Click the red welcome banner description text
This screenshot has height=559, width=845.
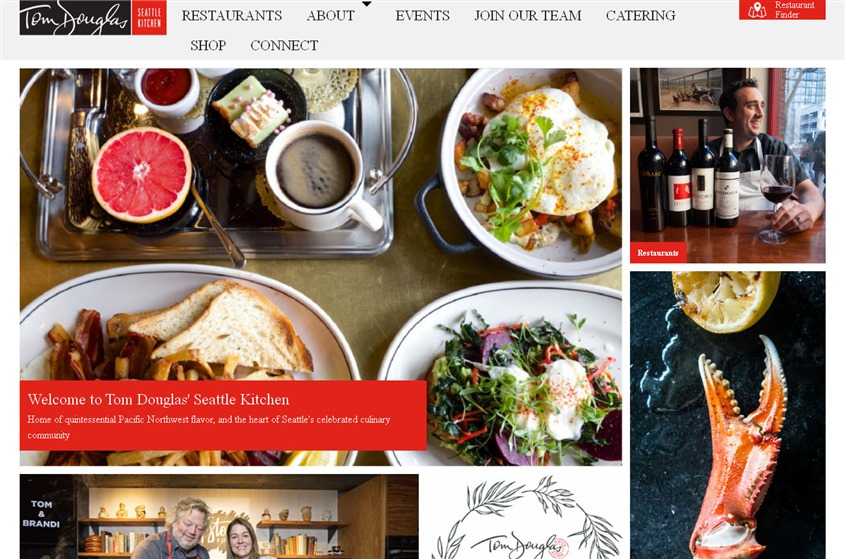(x=209, y=427)
